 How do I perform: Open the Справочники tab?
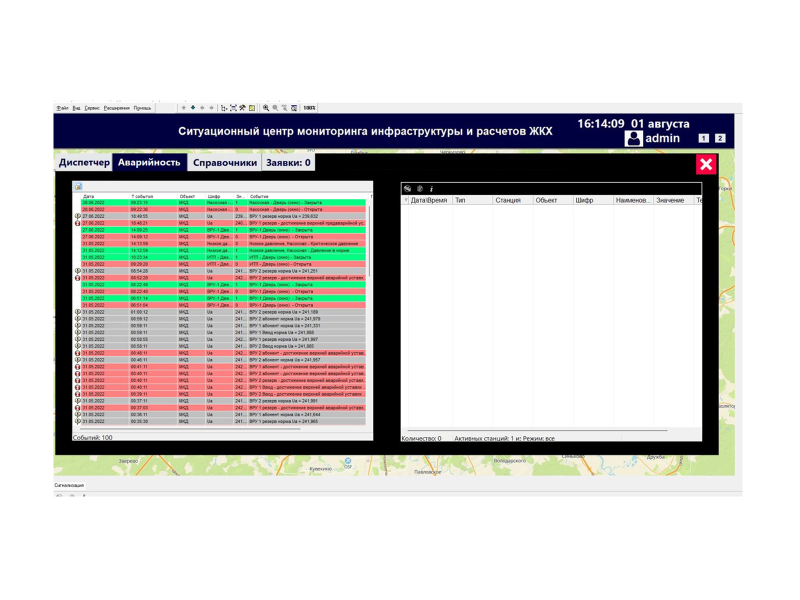tap(225, 163)
